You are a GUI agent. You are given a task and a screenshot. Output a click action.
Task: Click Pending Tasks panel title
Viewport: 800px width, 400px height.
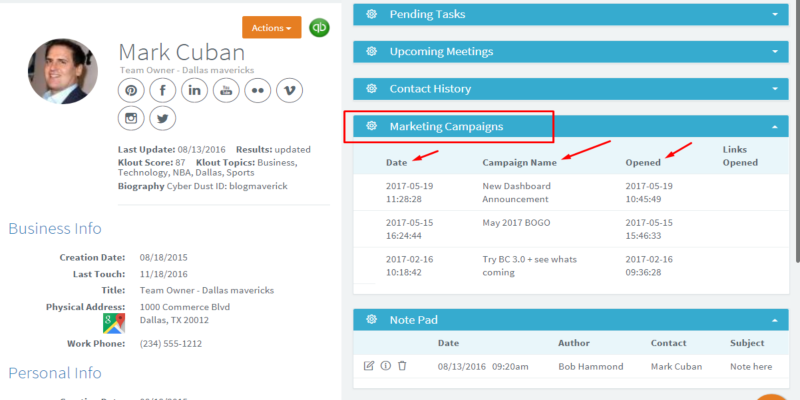tap(428, 14)
